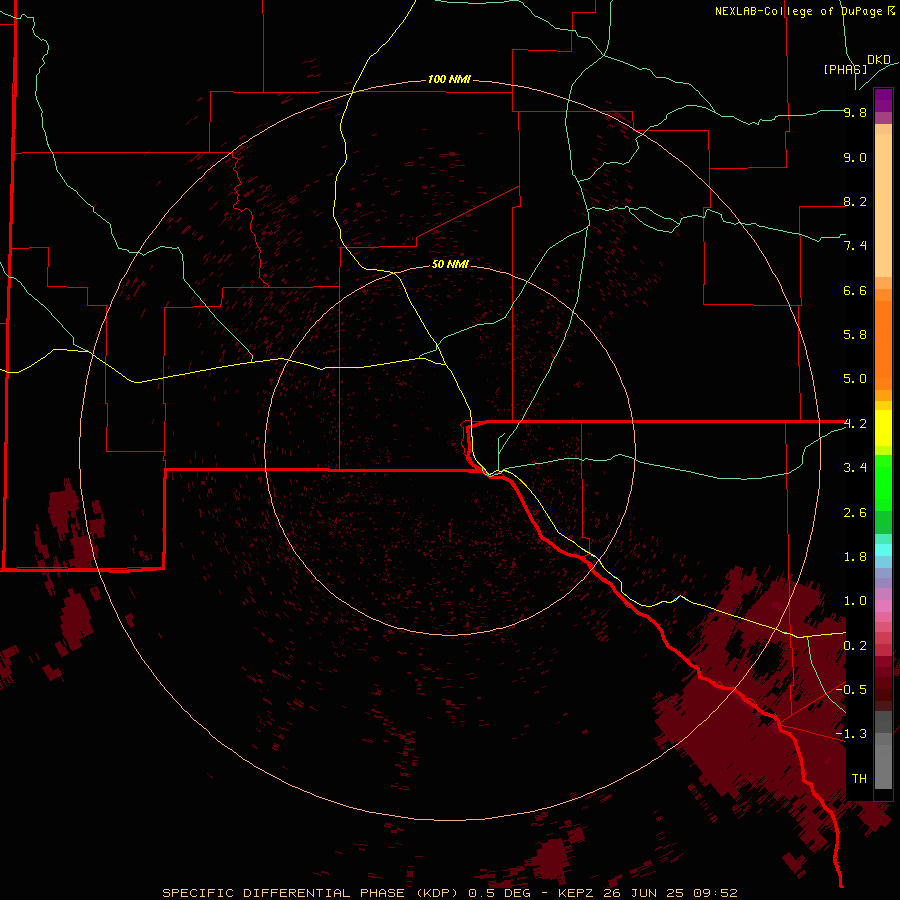Click the 50 NMI range ring label

tap(450, 264)
